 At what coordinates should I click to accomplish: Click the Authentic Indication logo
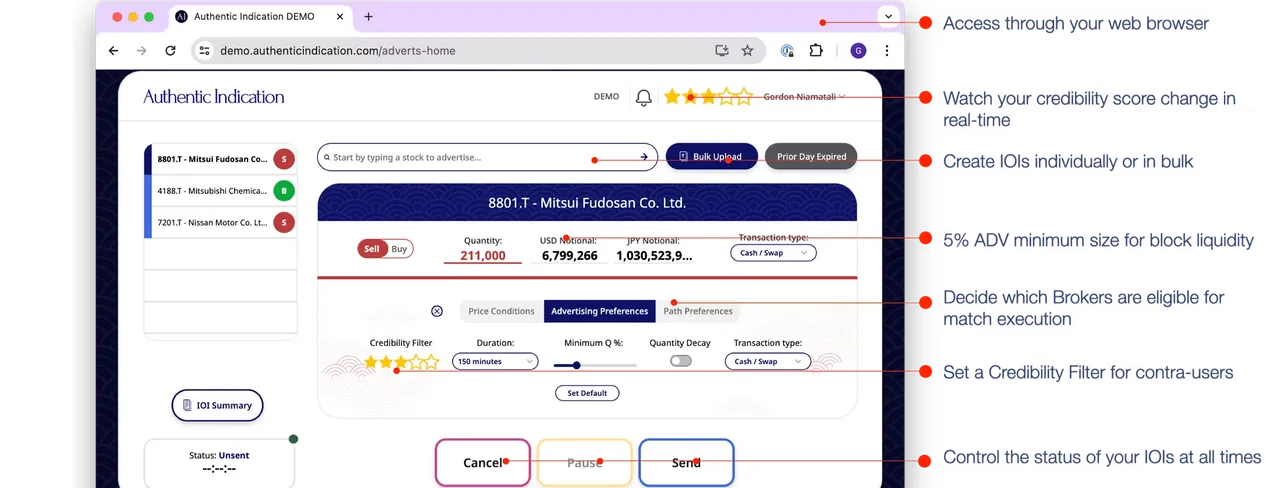[x=213, y=97]
